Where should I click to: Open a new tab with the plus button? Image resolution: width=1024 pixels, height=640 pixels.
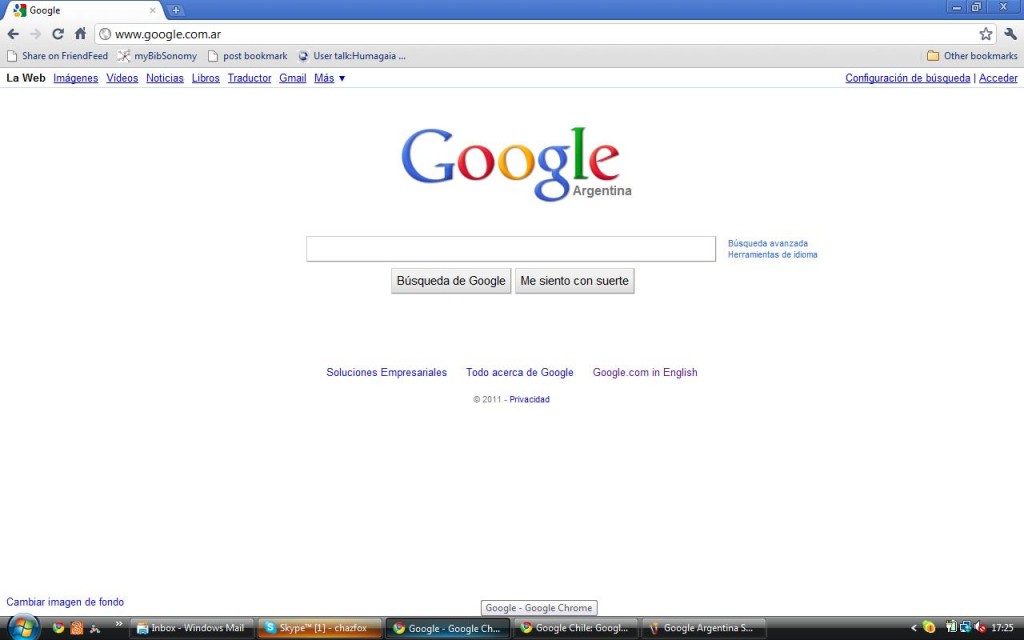point(176,10)
